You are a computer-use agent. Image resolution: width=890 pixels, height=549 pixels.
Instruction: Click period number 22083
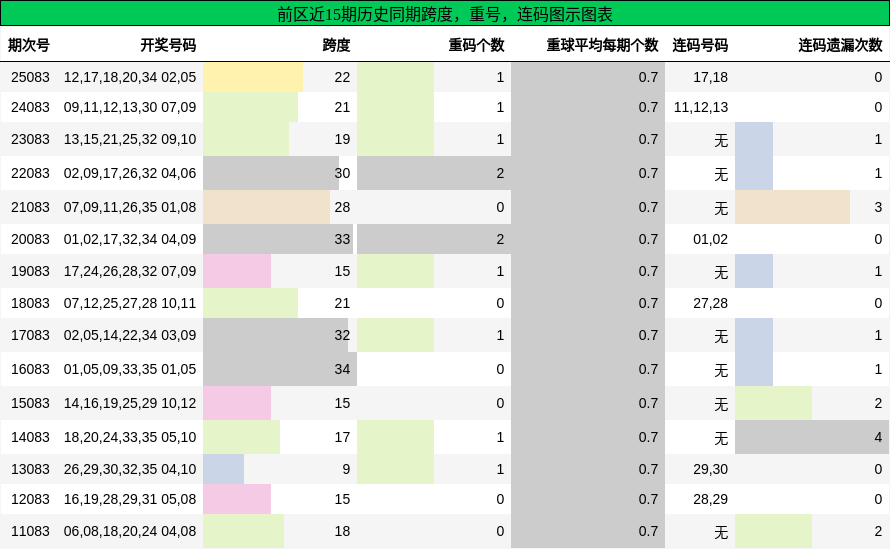point(30,173)
